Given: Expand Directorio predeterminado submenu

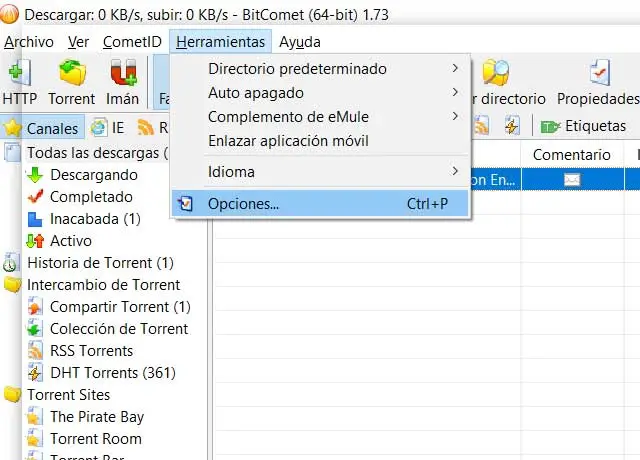Looking at the screenshot, I should (321, 69).
